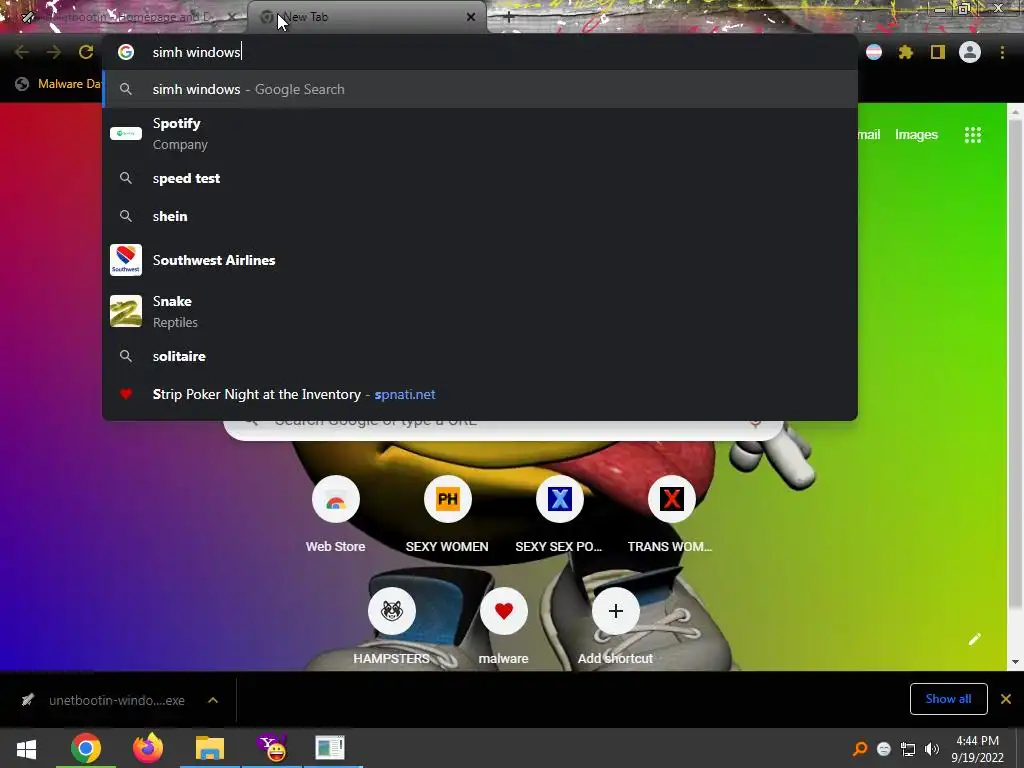Expand the unetbootin download options chevron
Image resolution: width=1024 pixels, height=768 pixels.
(x=213, y=700)
